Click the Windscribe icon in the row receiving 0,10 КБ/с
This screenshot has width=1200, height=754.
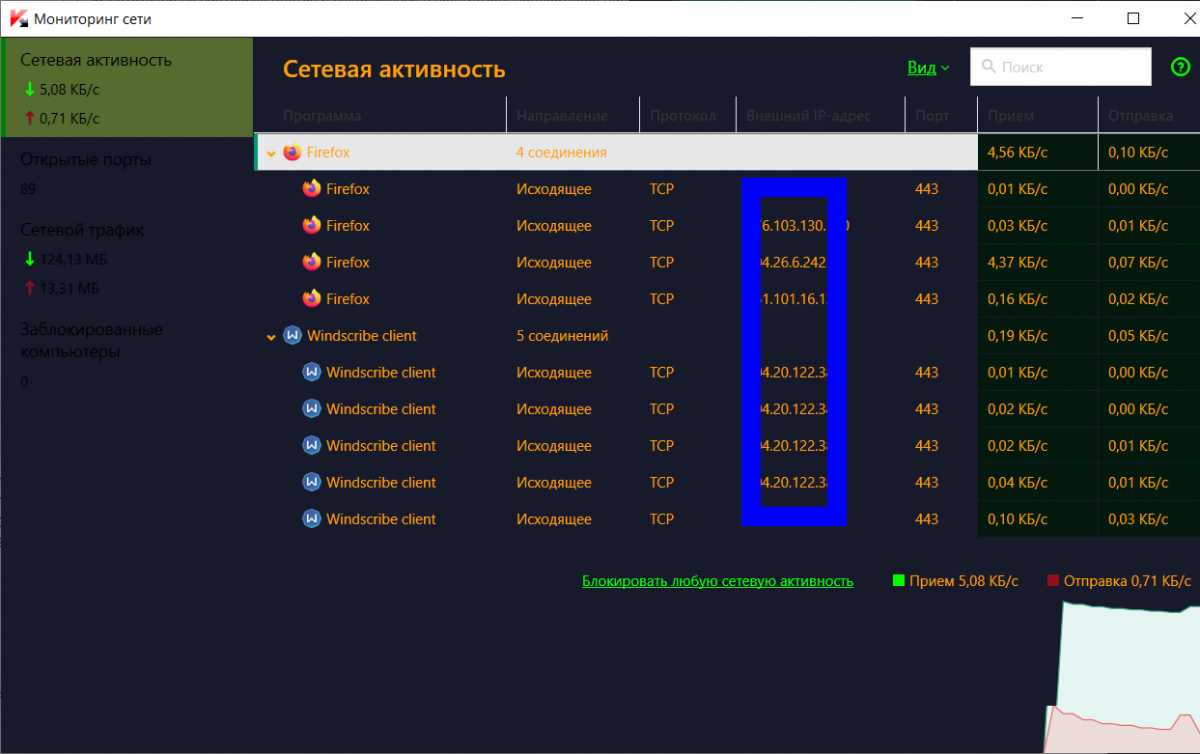(311, 519)
